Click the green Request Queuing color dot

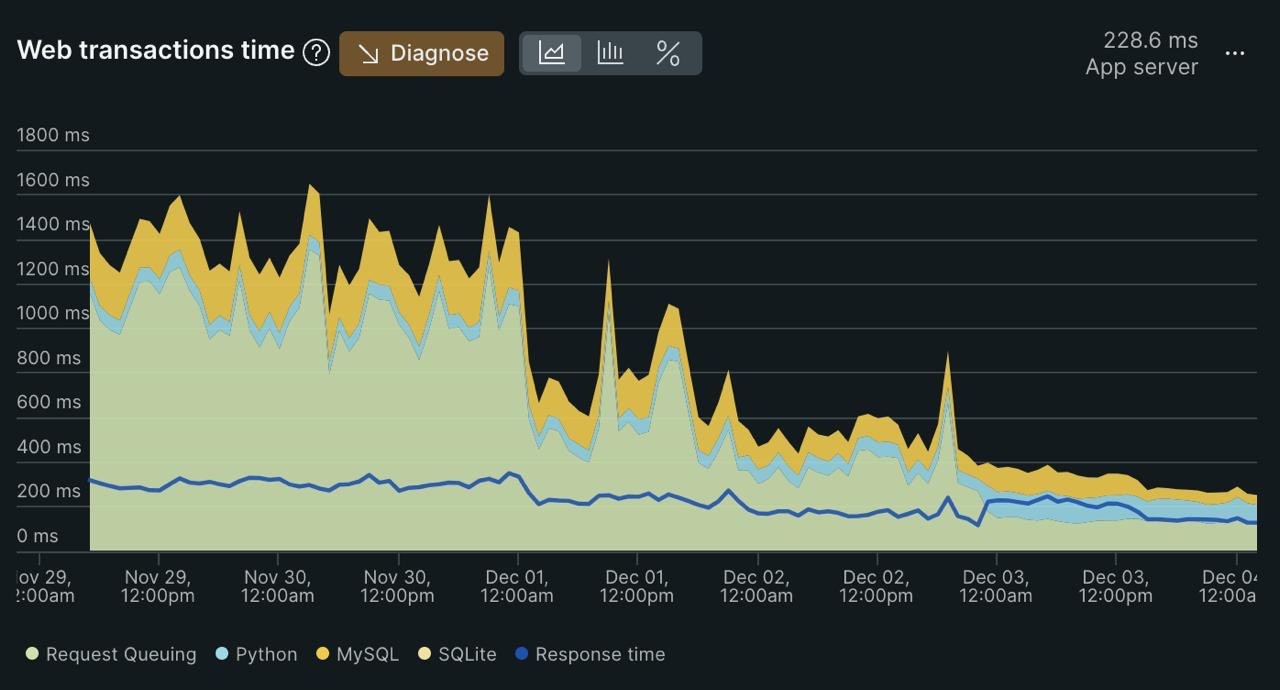tap(33, 654)
